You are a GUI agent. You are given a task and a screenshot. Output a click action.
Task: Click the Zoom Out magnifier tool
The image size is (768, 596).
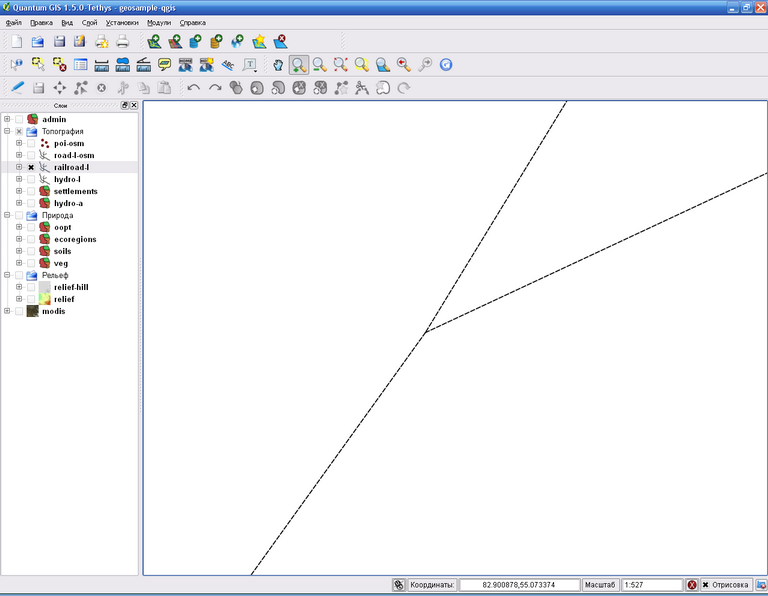319,65
